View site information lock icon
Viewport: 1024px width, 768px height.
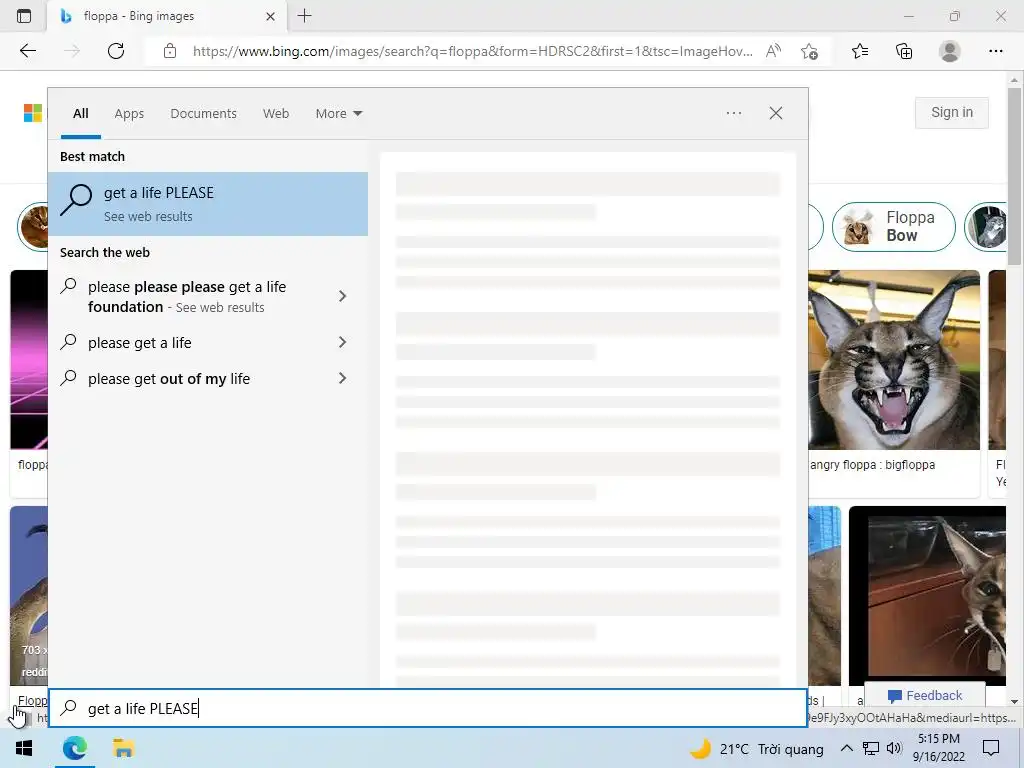point(170,51)
